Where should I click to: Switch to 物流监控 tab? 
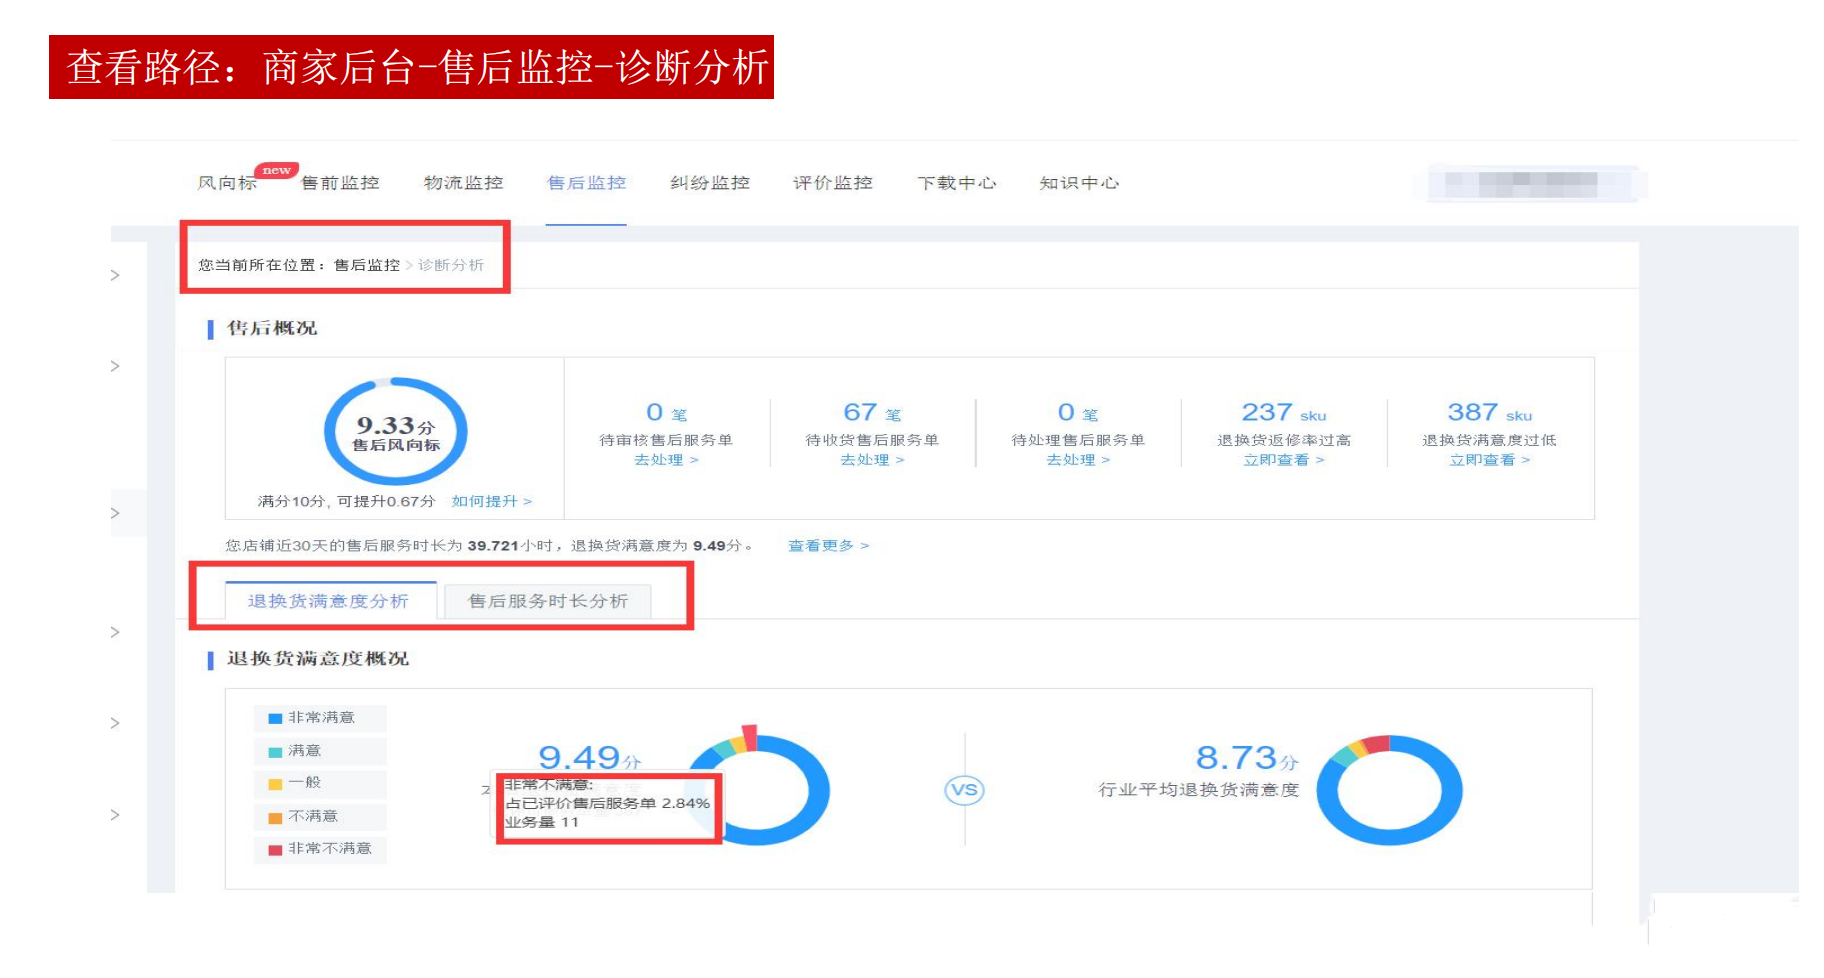463,183
